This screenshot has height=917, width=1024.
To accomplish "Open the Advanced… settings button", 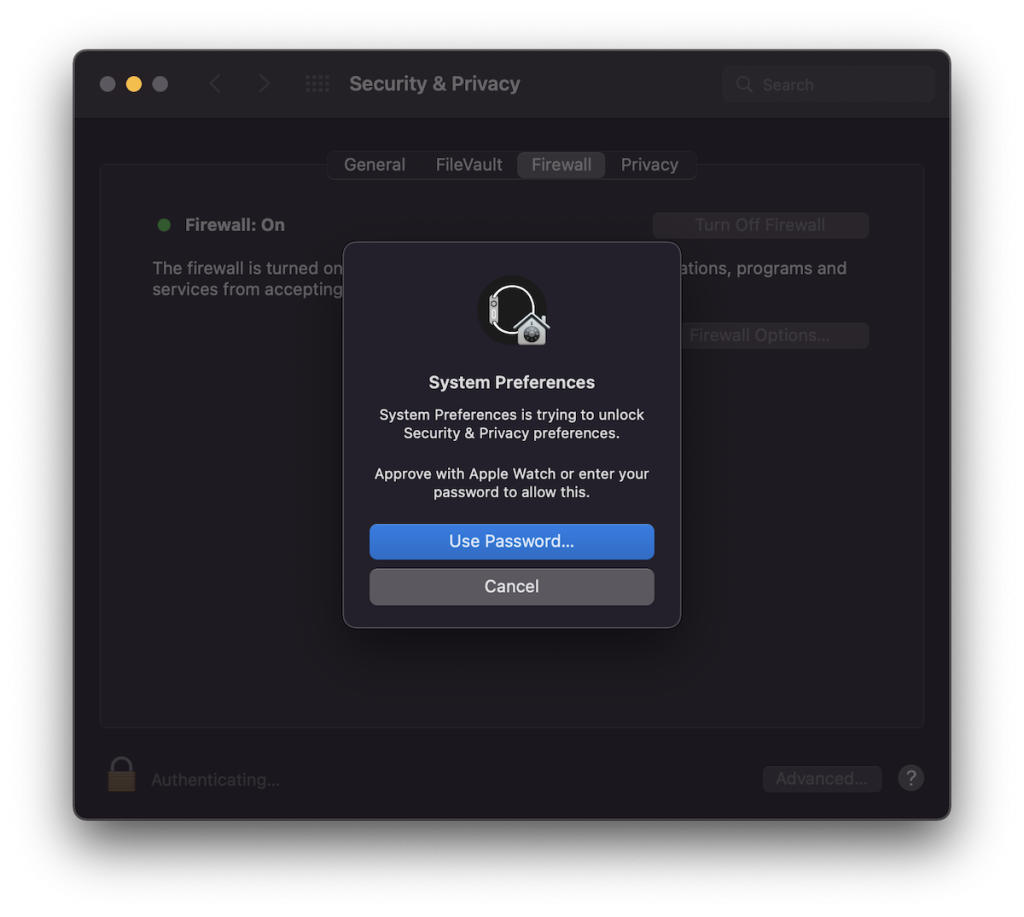I will point(822,779).
